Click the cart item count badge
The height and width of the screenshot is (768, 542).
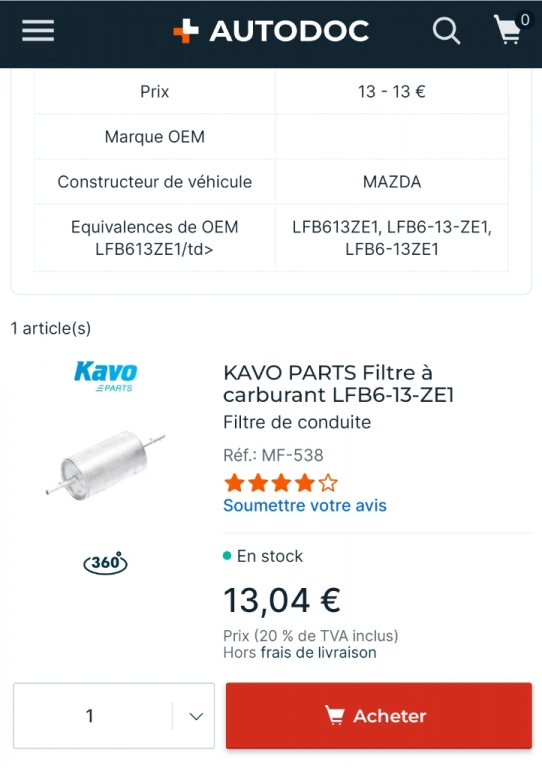pyautogui.click(x=525, y=20)
